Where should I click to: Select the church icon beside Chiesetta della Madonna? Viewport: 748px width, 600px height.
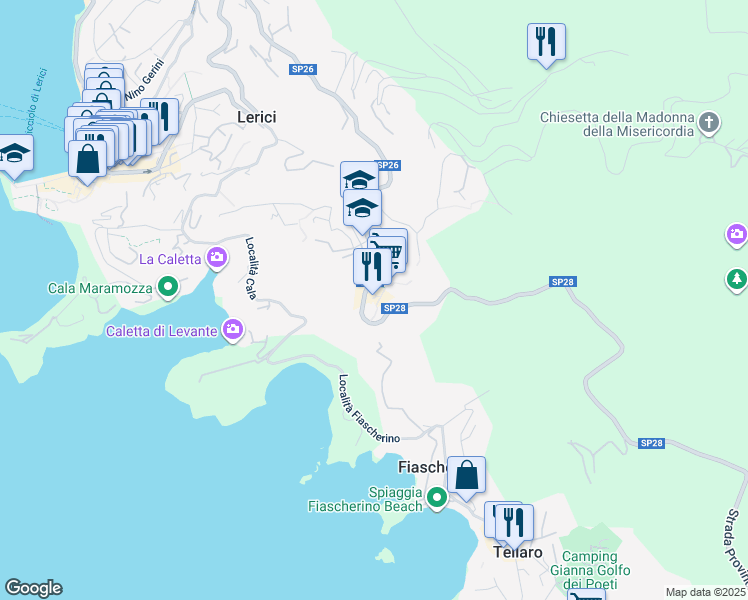click(709, 123)
